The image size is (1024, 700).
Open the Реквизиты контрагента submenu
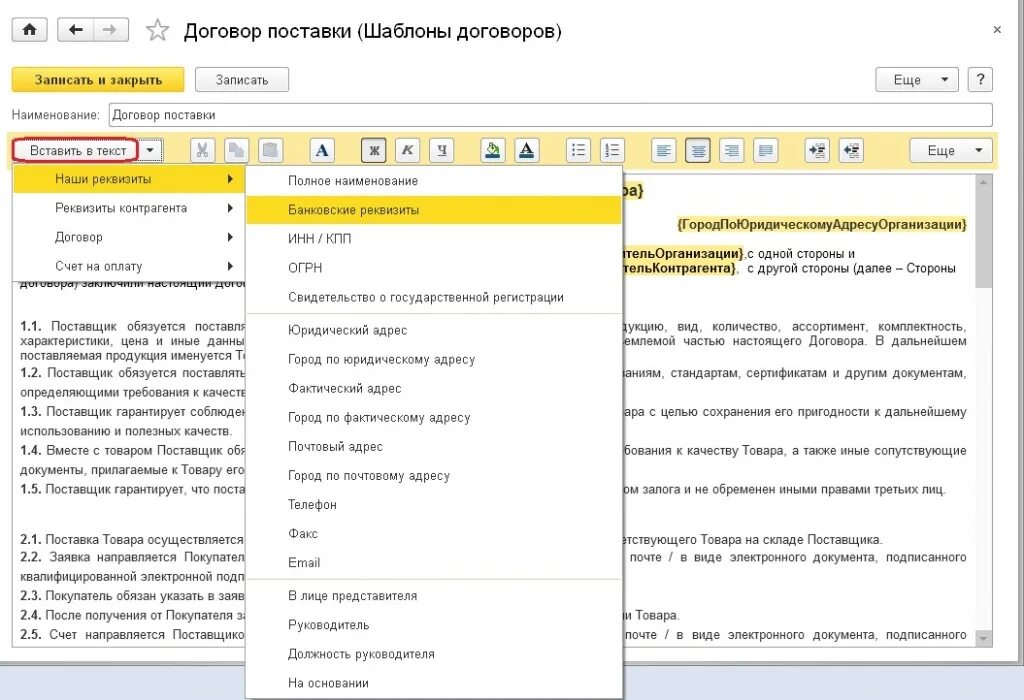[129, 208]
